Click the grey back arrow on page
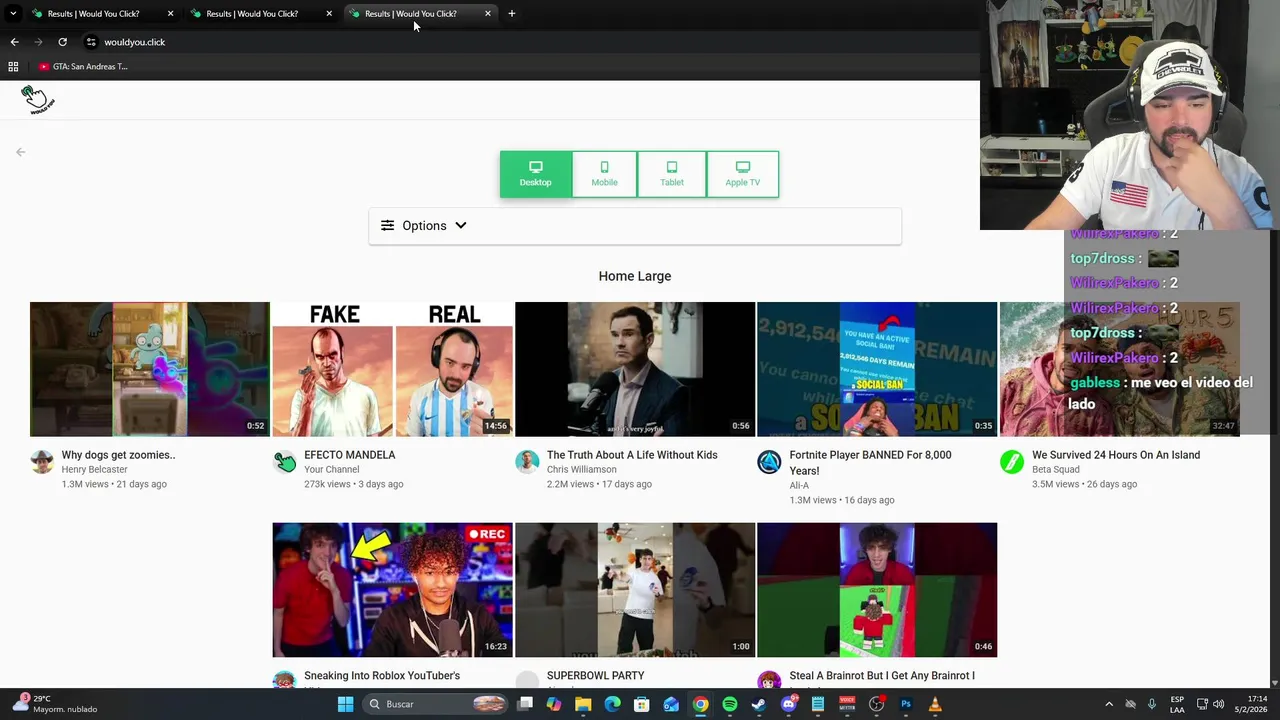 tap(20, 152)
